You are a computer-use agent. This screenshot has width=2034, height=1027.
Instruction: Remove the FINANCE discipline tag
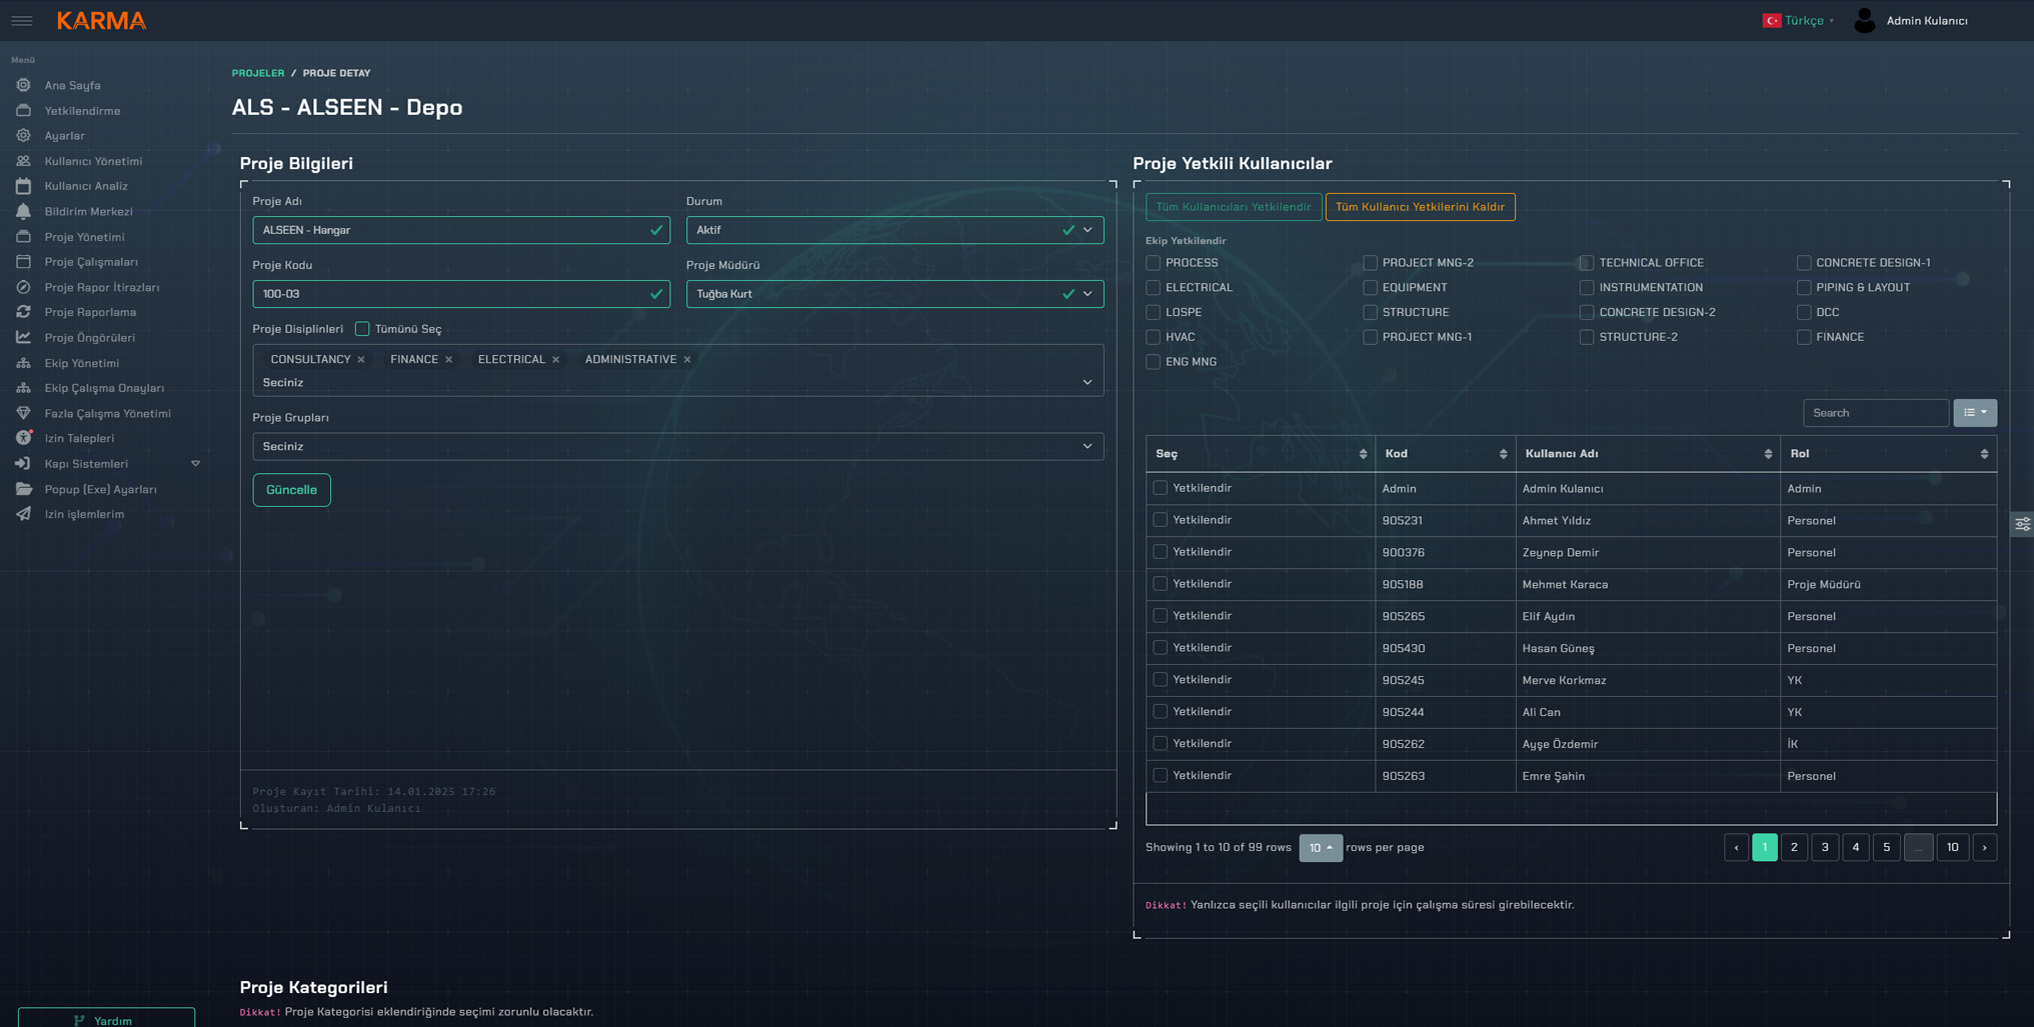click(449, 360)
